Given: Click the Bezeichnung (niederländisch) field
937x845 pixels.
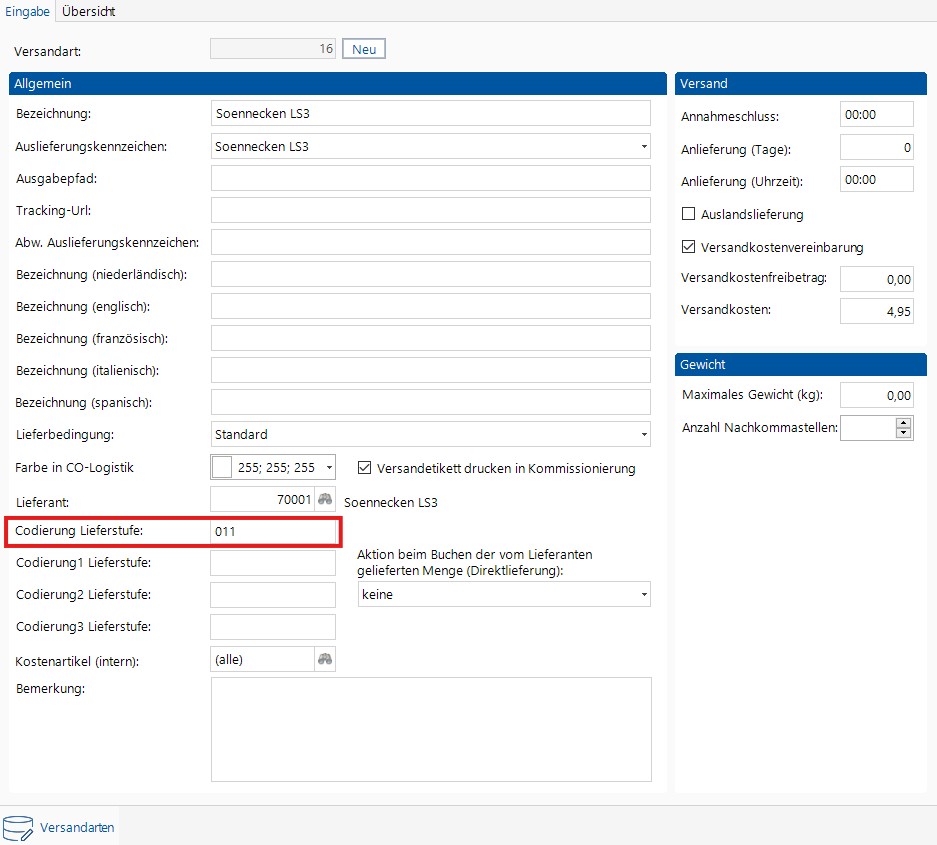Looking at the screenshot, I should (x=430, y=274).
